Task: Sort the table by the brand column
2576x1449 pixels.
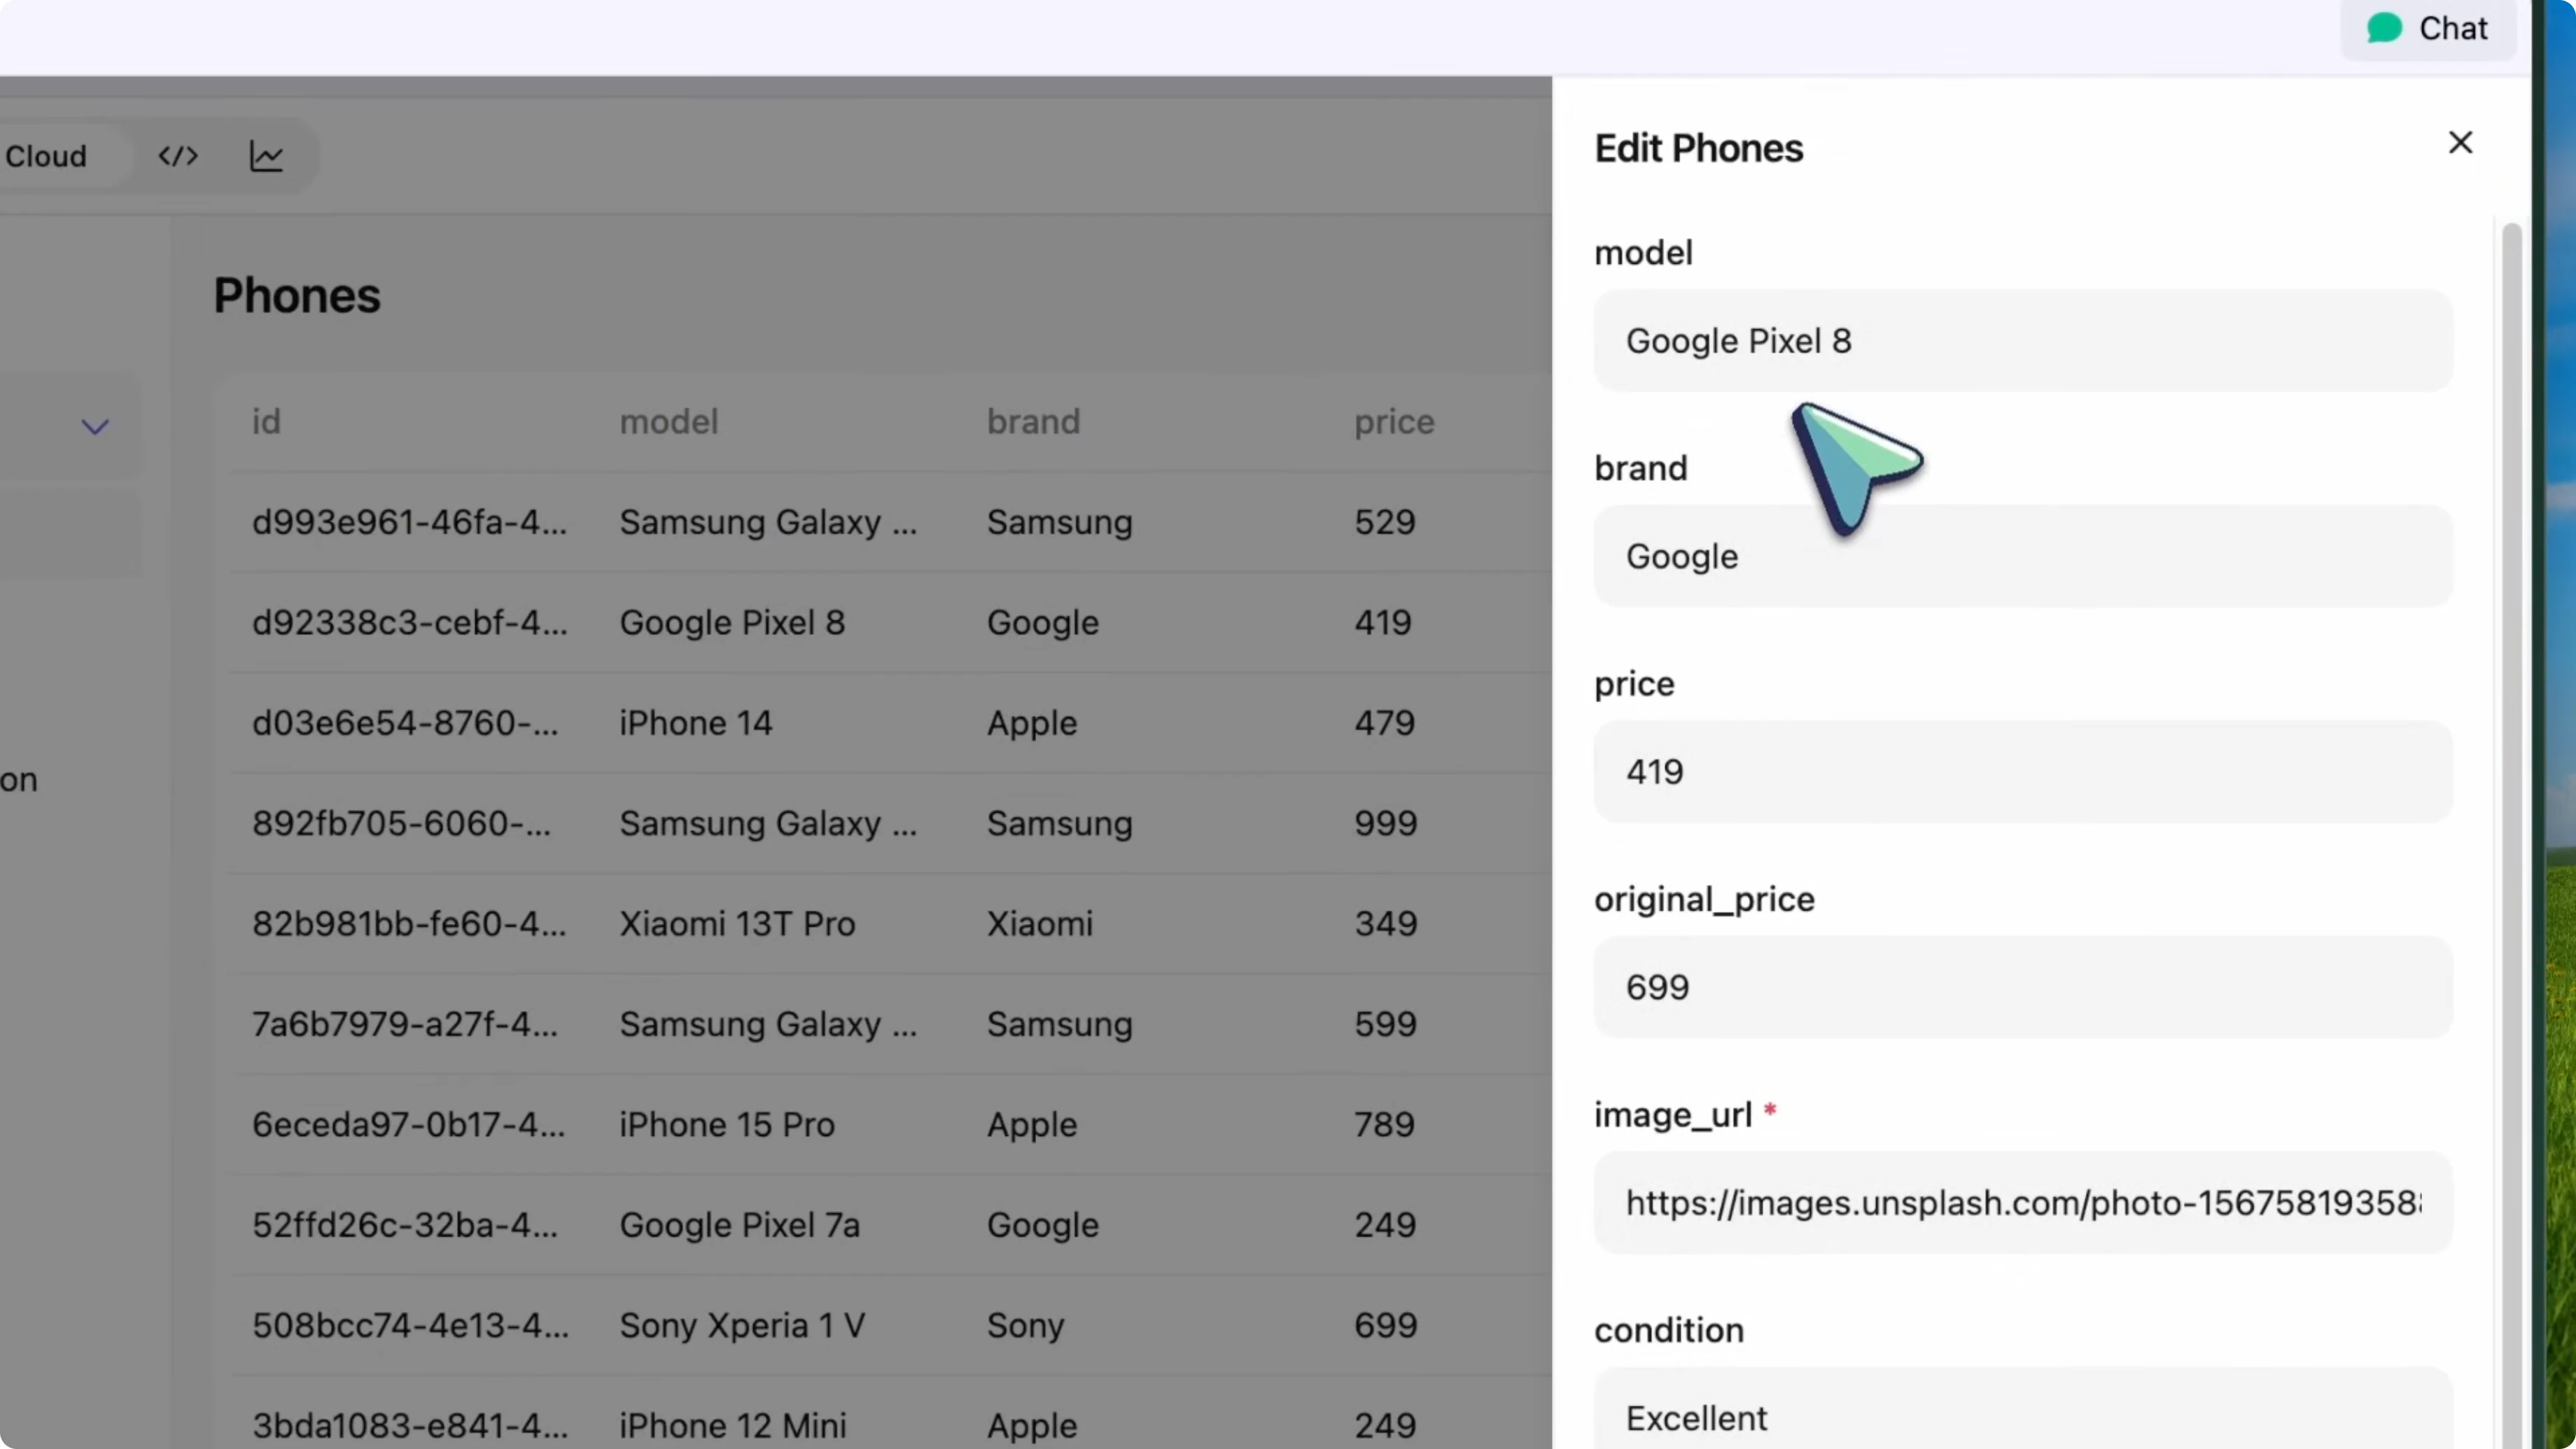Action: (x=1033, y=422)
